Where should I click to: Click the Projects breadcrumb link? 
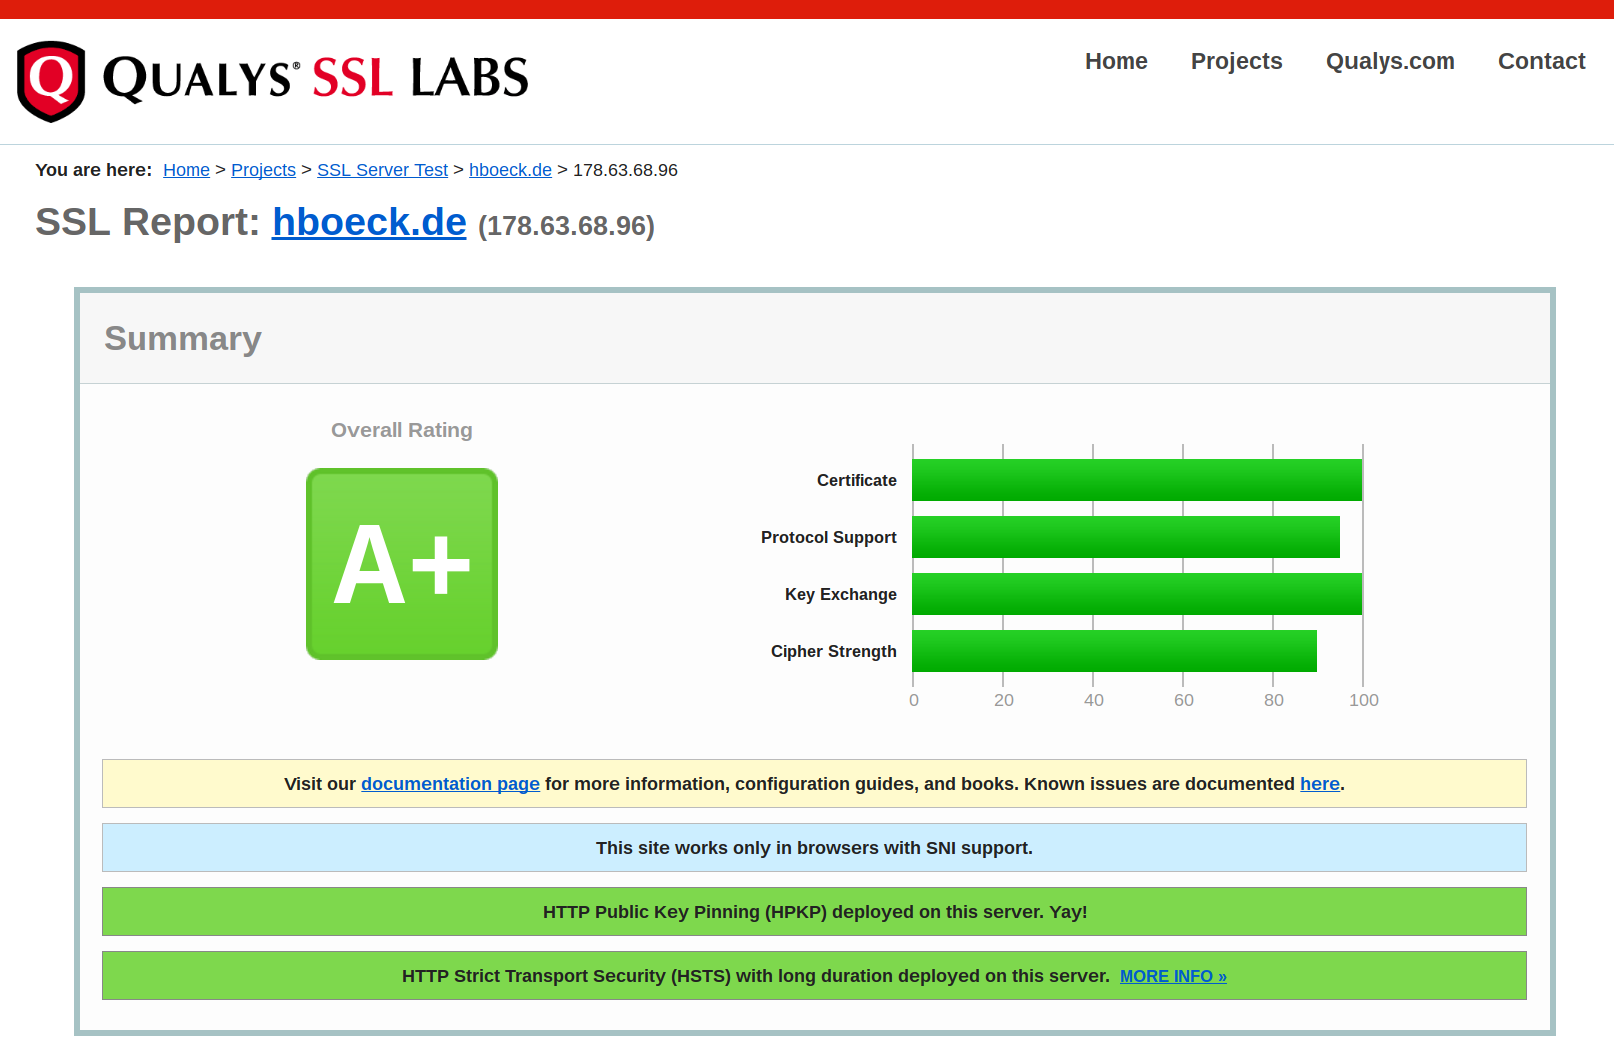[x=263, y=170]
